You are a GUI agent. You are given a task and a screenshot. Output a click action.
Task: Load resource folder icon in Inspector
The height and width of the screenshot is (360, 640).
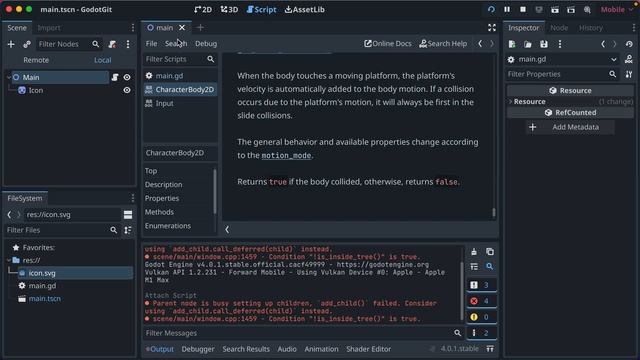[528, 44]
